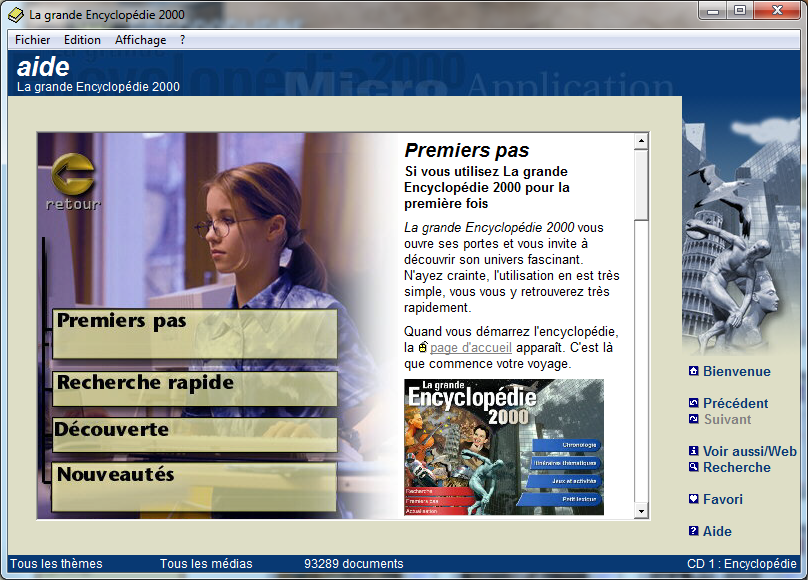This screenshot has width=808, height=580.
Task: Click the scroll down arrow of help text
Action: pyautogui.click(x=641, y=511)
